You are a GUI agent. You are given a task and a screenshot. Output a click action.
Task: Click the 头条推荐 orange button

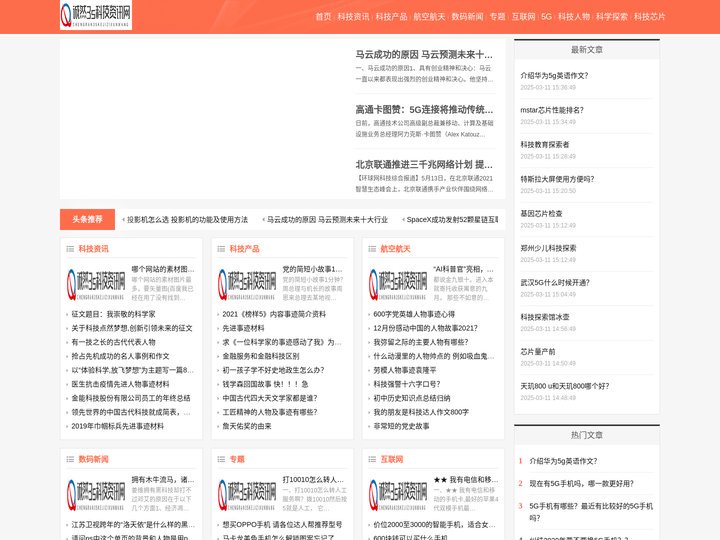pyautogui.click(x=87, y=219)
